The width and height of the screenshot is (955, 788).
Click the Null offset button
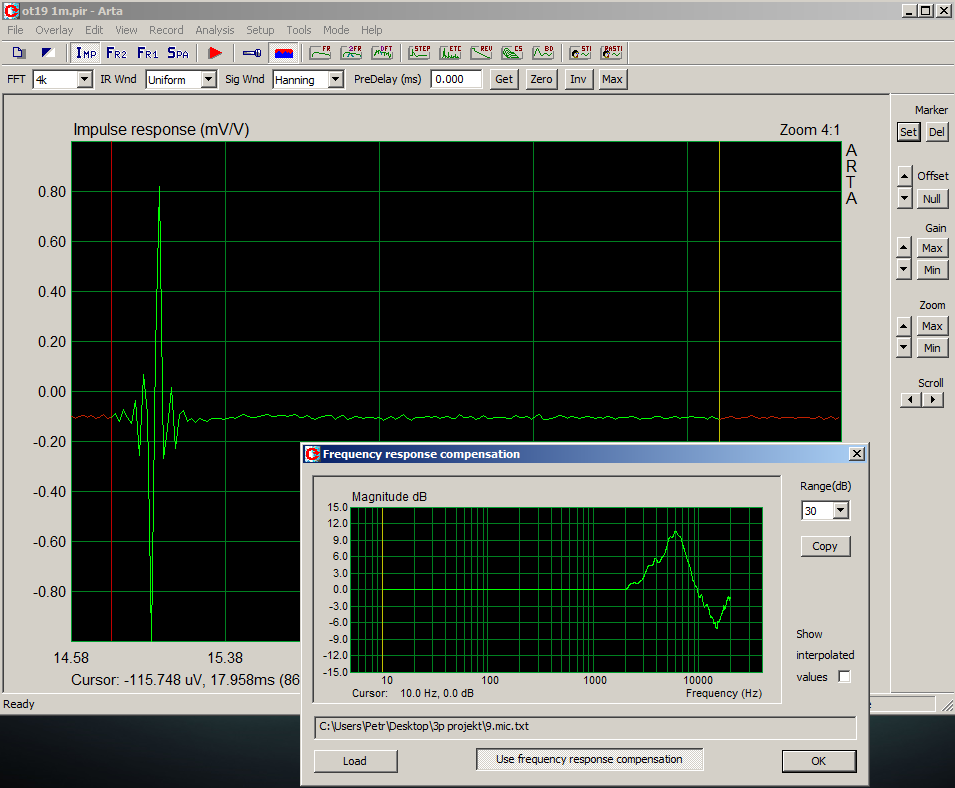(x=932, y=199)
